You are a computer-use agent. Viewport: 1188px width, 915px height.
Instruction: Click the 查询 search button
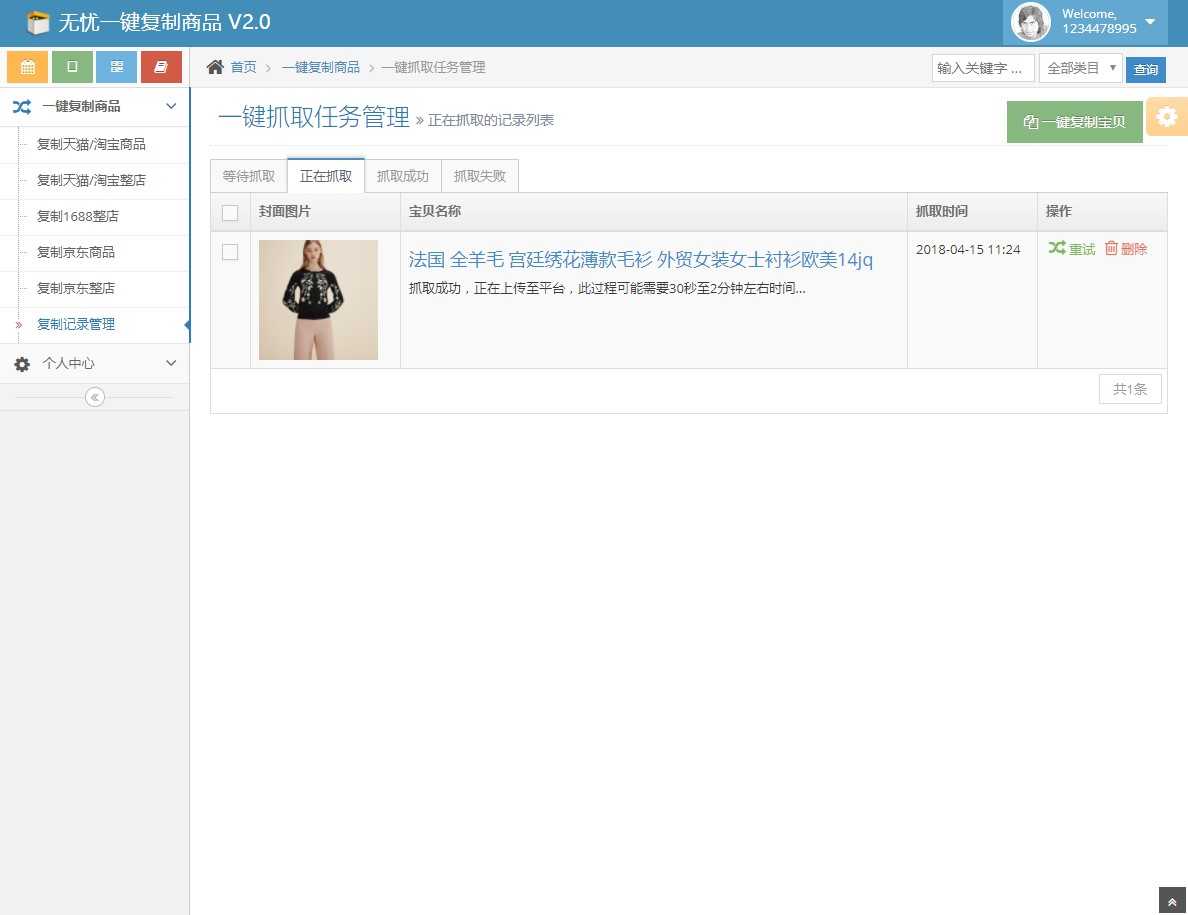click(x=1146, y=69)
